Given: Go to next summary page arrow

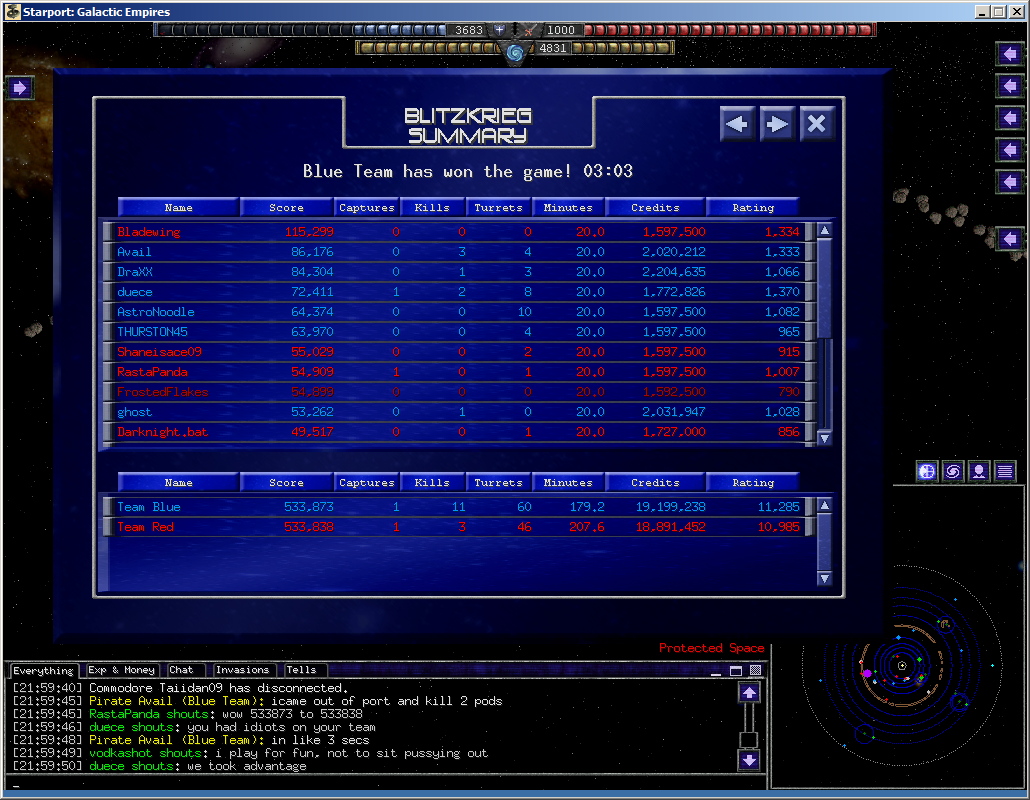Looking at the screenshot, I should 777,124.
